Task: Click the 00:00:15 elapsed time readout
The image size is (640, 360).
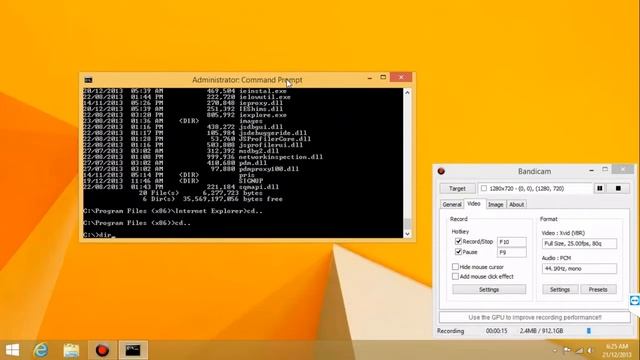Action: [x=496, y=331]
